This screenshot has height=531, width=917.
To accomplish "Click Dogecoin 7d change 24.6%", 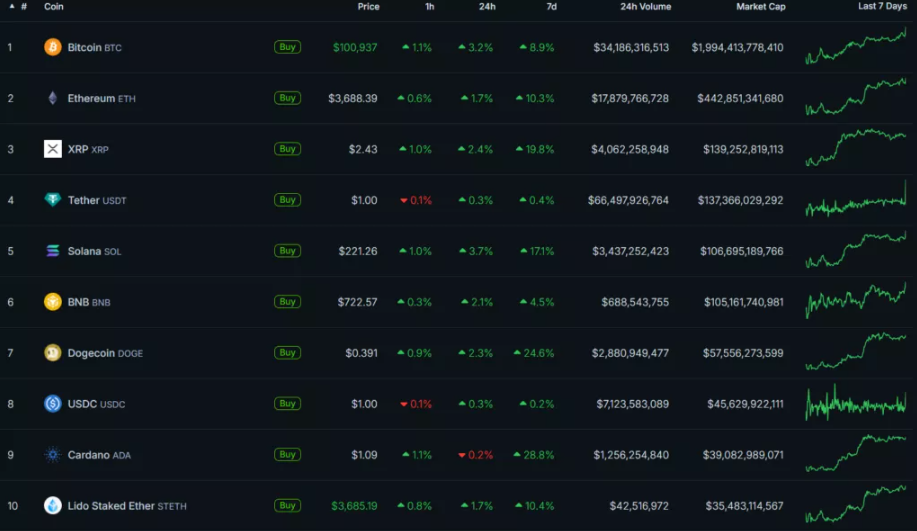I will [x=534, y=353].
